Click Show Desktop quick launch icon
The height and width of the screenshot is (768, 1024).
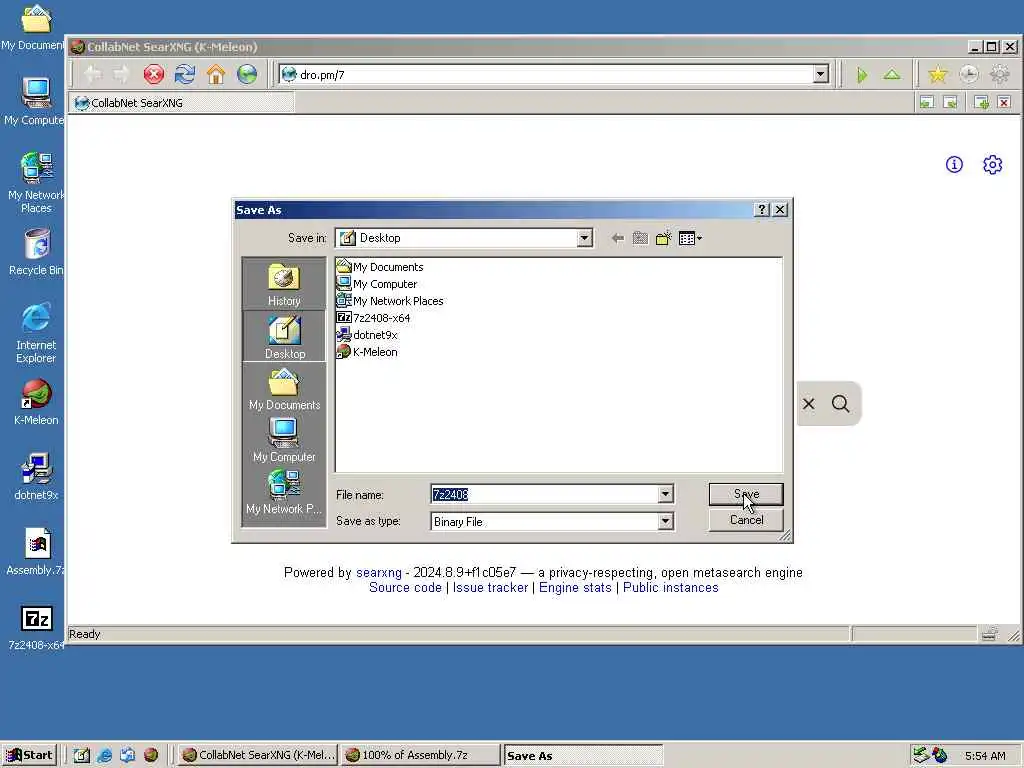click(81, 755)
